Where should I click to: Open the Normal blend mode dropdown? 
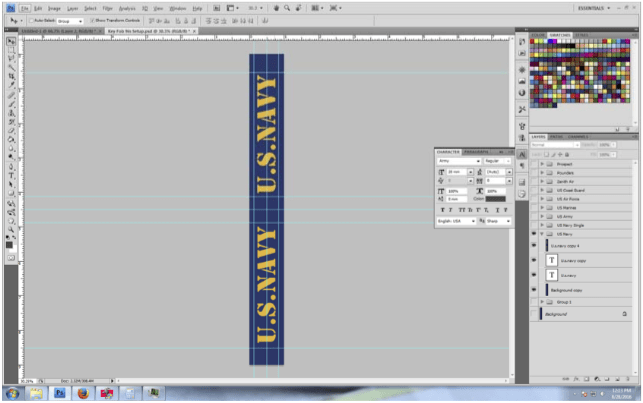pos(555,145)
